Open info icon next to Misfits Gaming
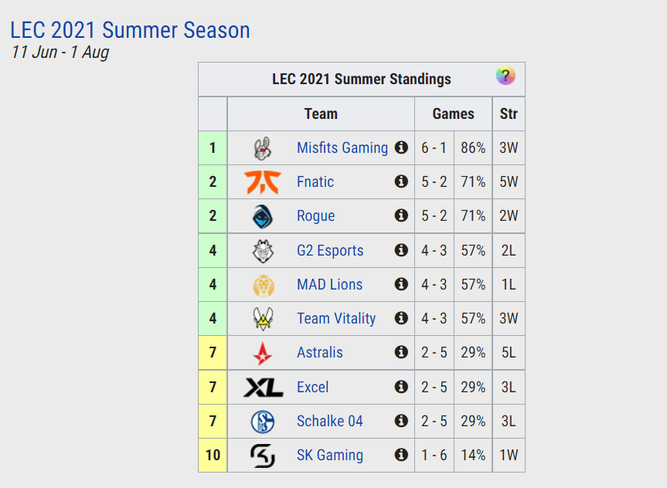Viewport: 667px width, 488px height. 401,148
